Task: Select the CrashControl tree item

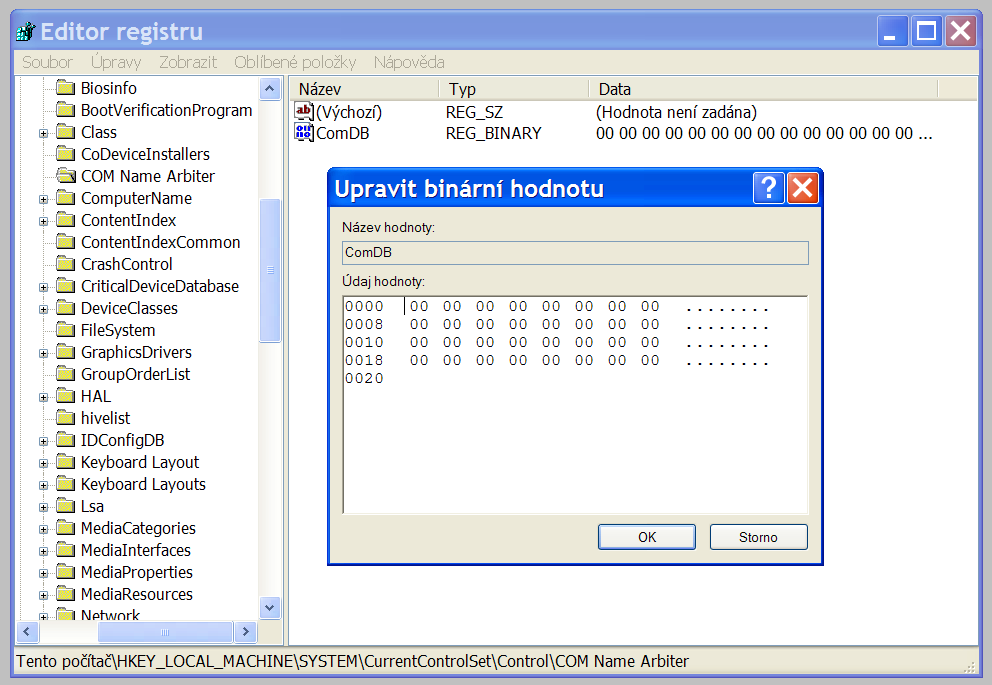Action: click(126, 264)
